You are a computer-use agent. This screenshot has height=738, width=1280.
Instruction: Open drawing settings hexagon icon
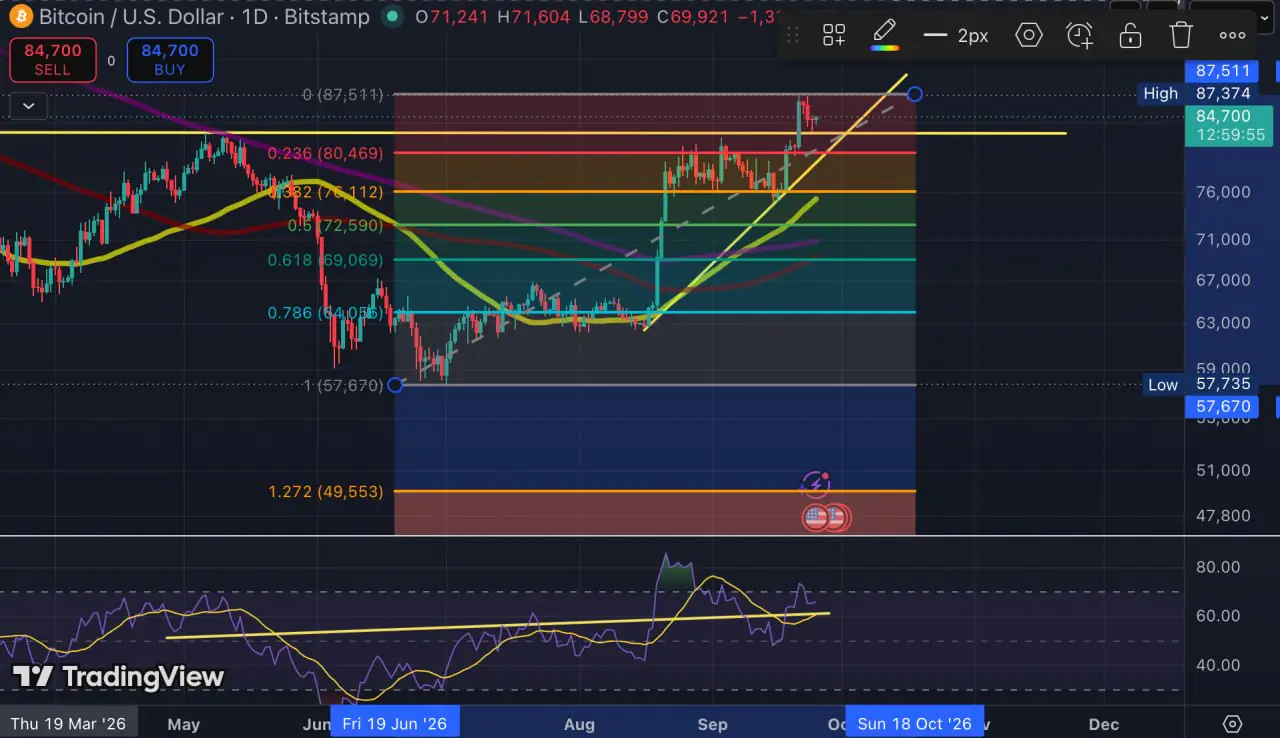click(1029, 36)
